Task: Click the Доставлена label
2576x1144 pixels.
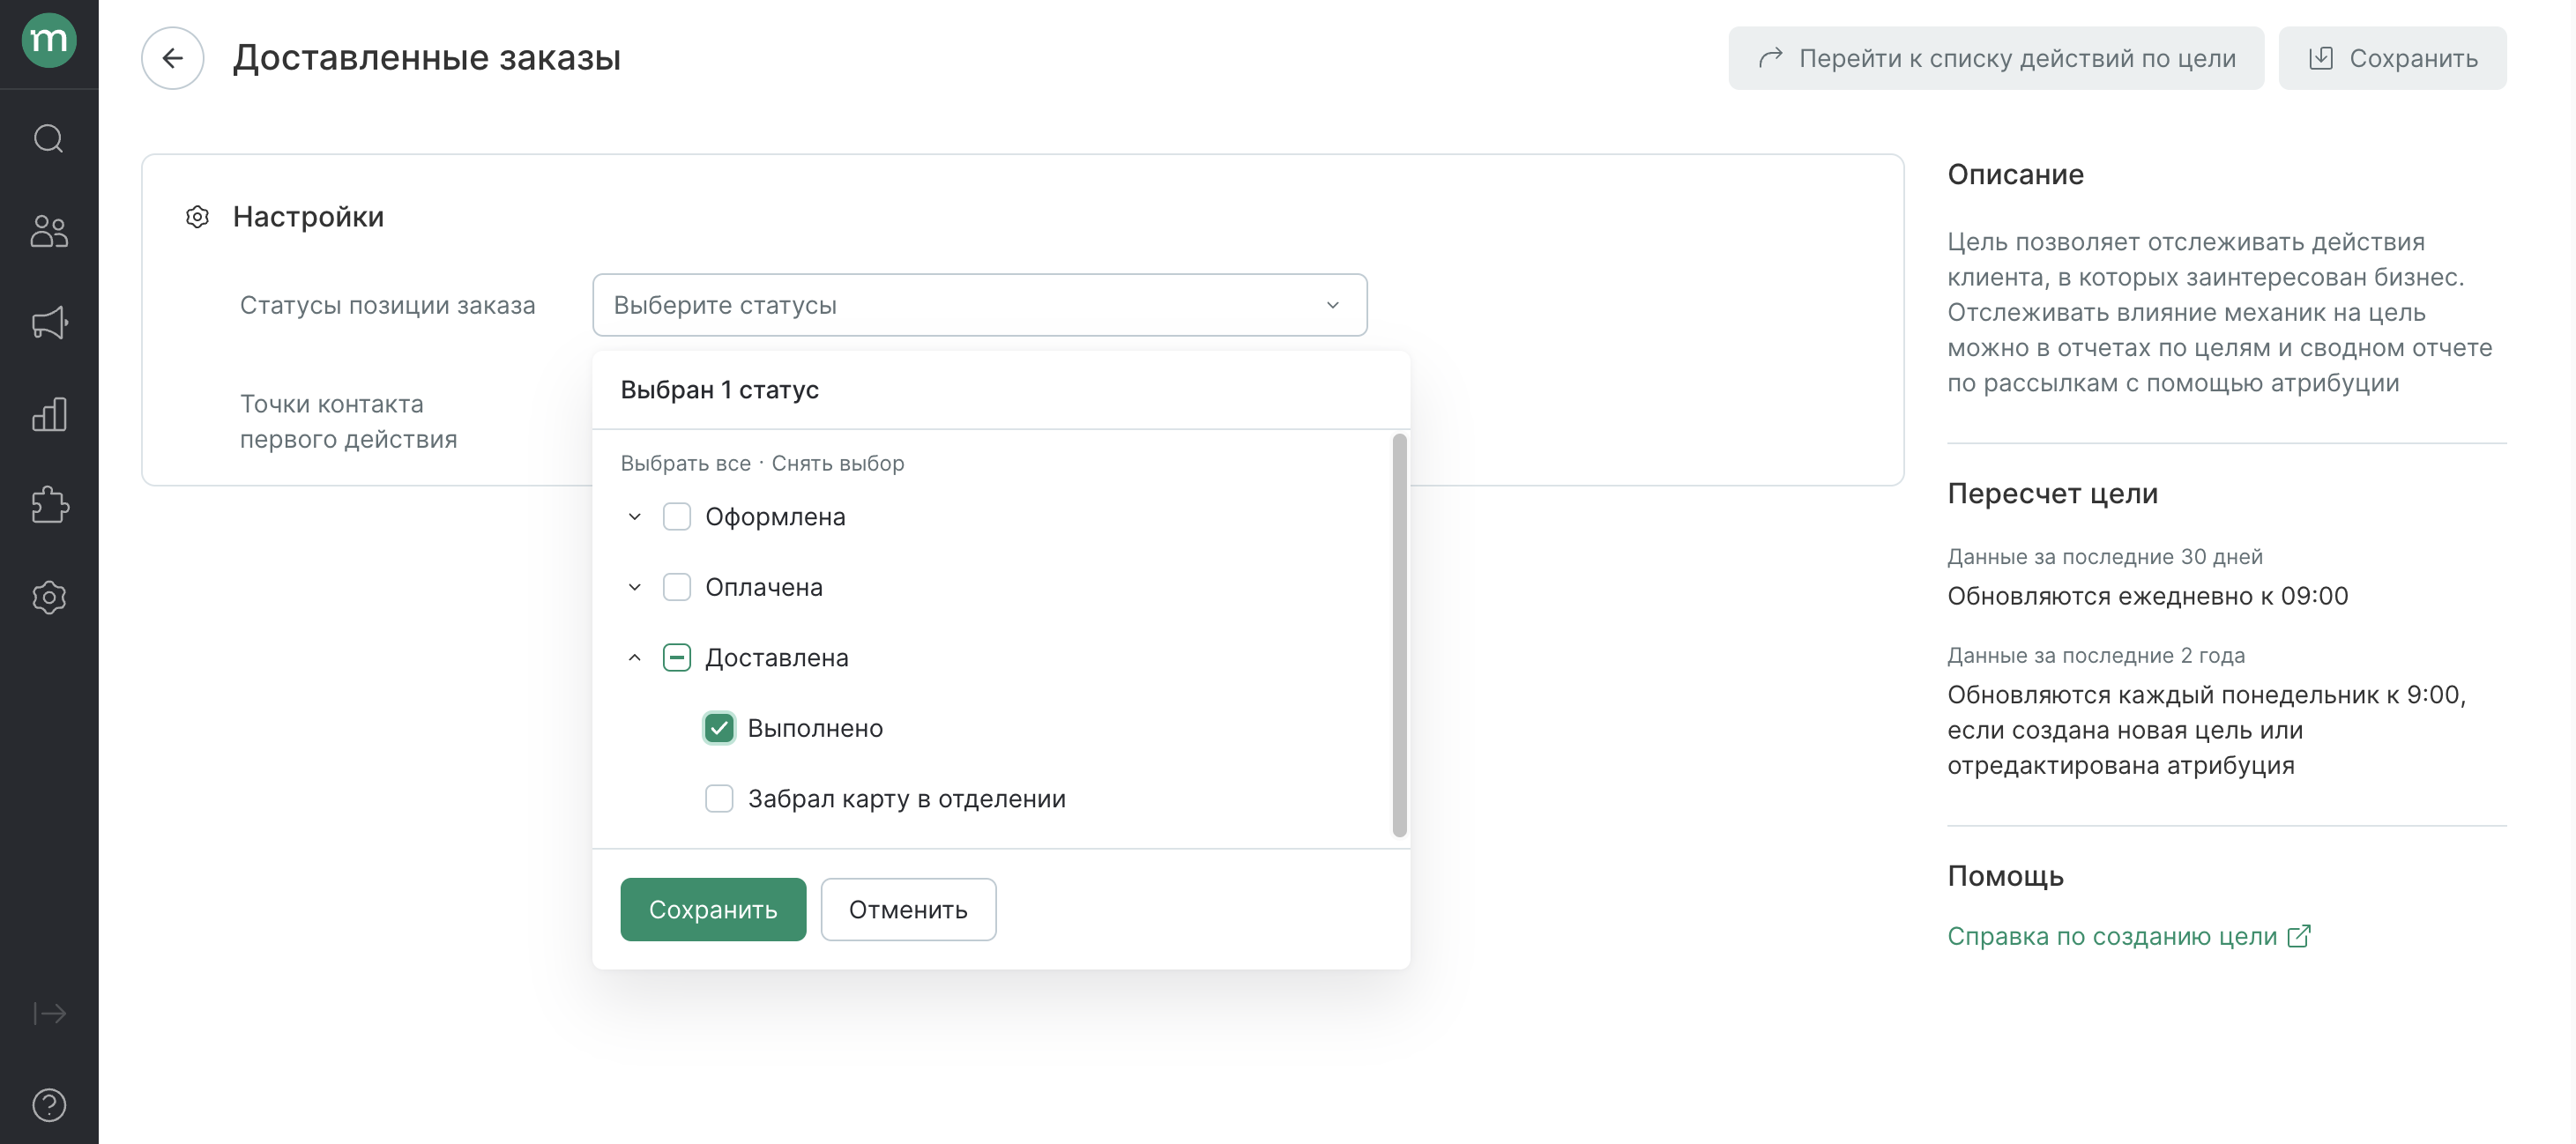Action: tap(776, 658)
